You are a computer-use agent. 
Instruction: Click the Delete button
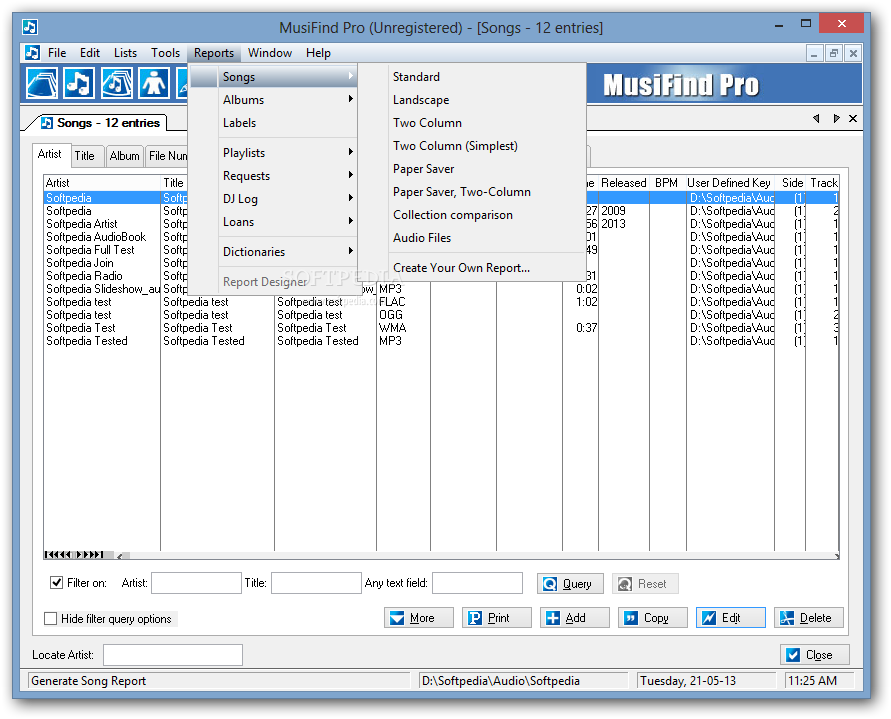coord(809,618)
